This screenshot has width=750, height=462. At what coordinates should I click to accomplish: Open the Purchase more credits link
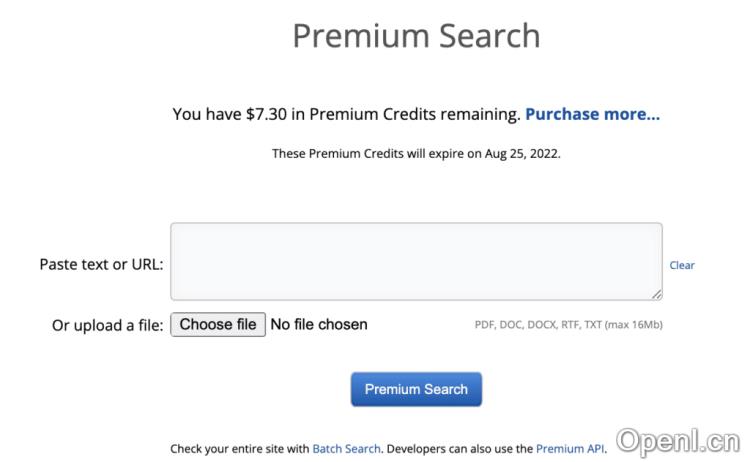point(592,114)
